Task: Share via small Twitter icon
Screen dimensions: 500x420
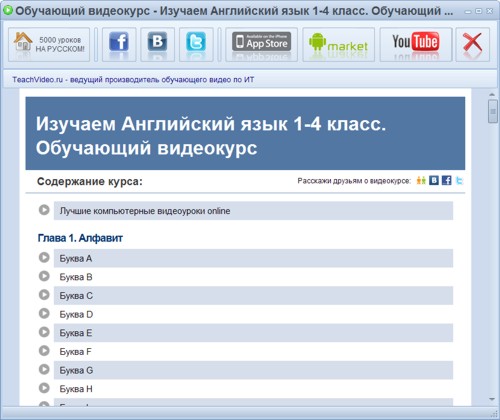Action: (x=459, y=181)
